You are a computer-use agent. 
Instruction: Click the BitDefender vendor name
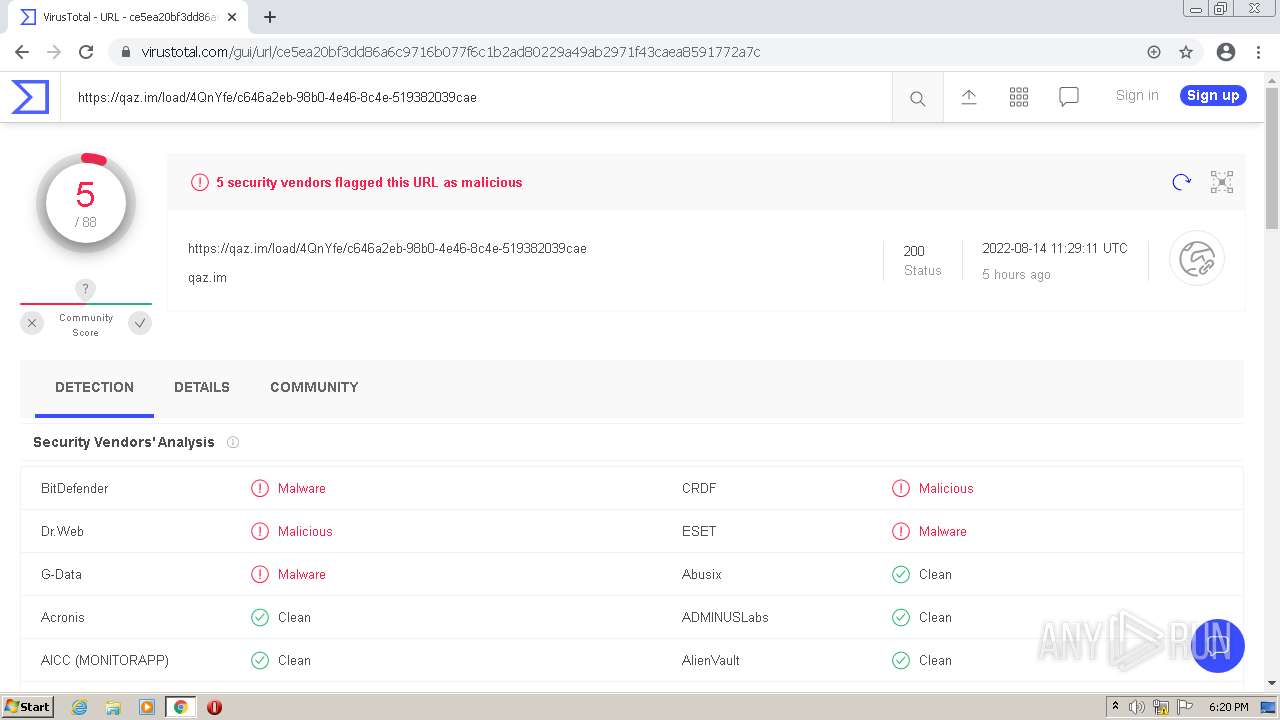tap(75, 489)
